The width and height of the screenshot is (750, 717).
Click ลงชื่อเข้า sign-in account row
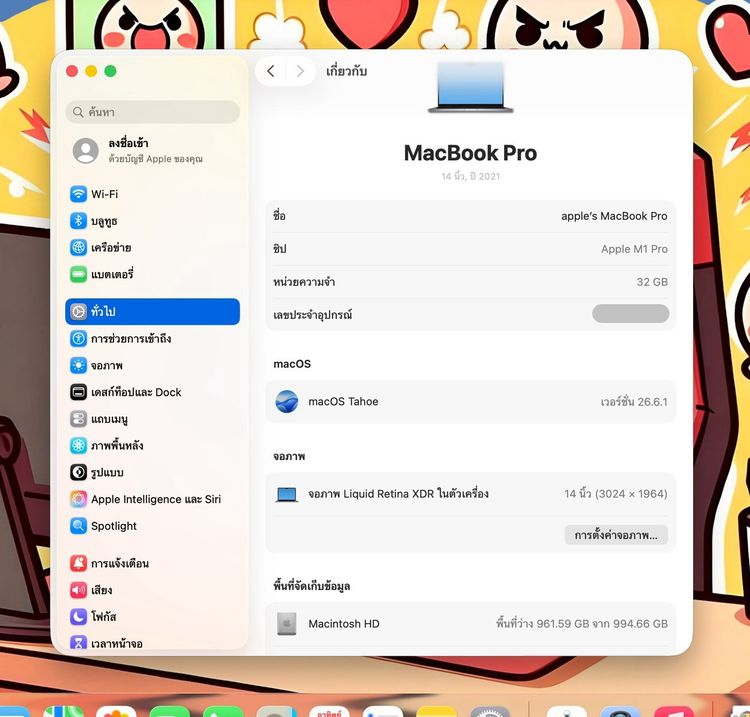(152, 150)
